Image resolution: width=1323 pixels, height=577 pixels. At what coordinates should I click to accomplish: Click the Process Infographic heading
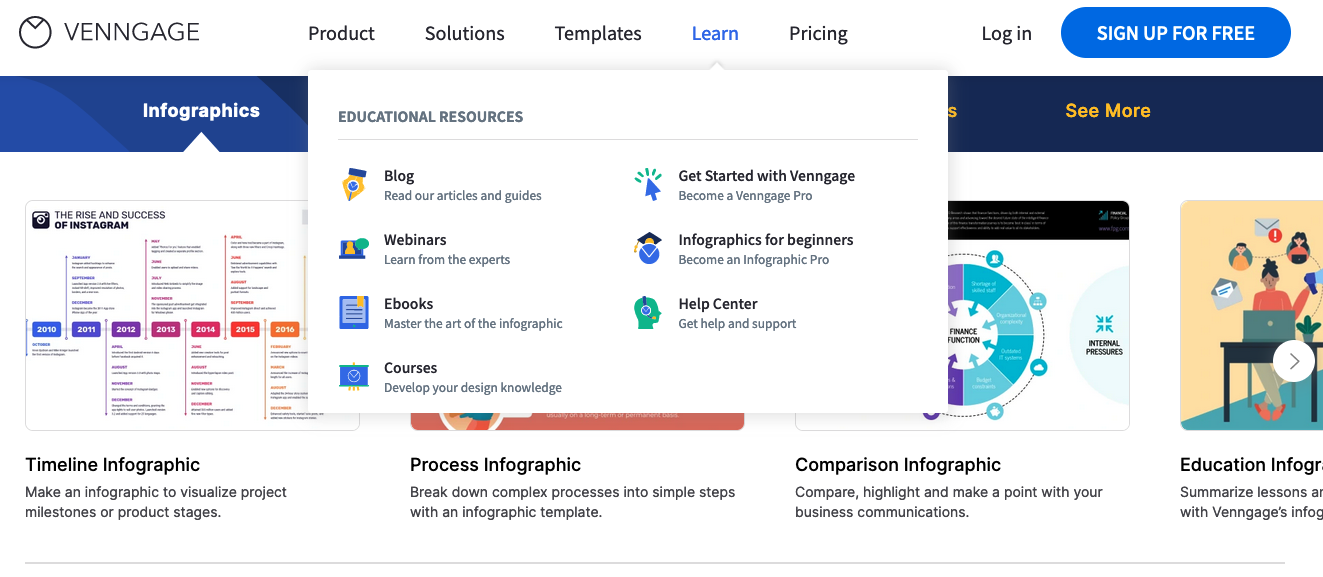[x=496, y=464]
